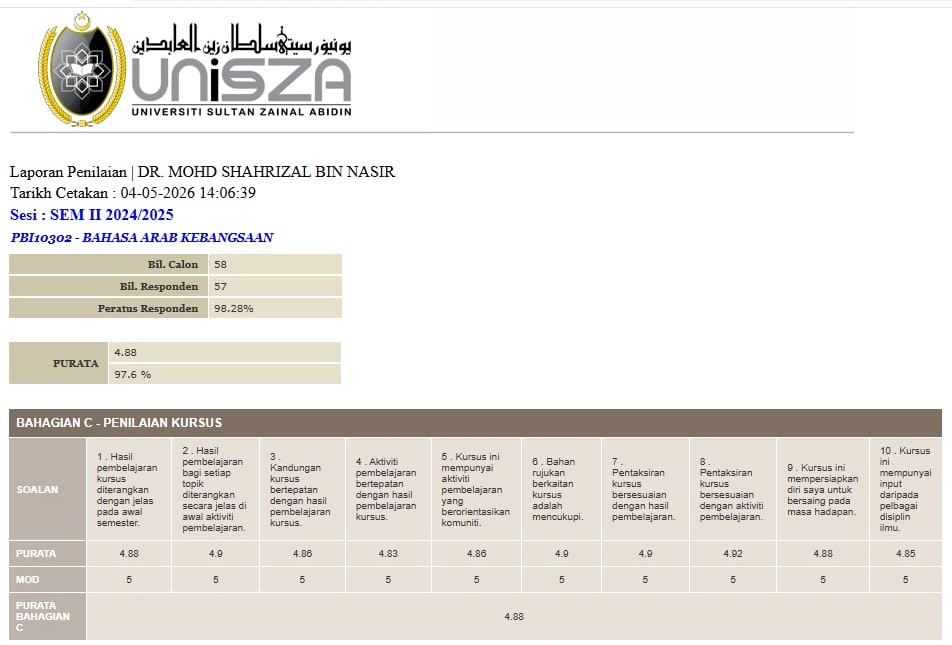Image resolution: width=952 pixels, height=645 pixels.
Task: Click the MOD value '5' for question 4
Action: point(388,580)
